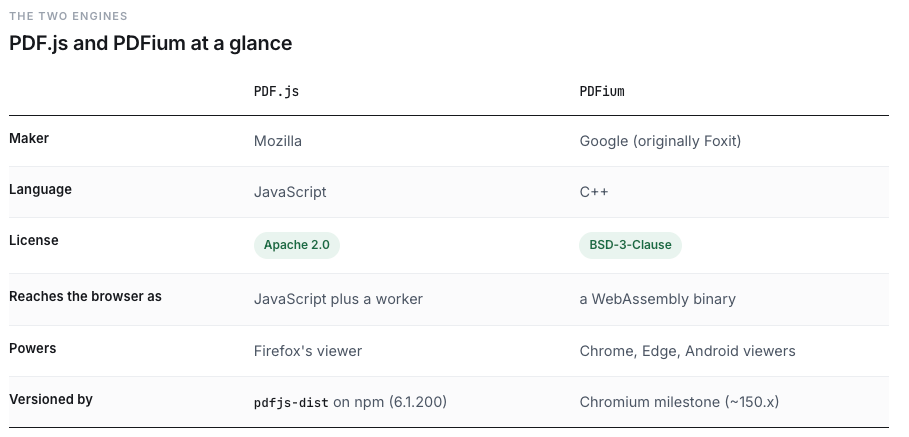Click the 'Powers' row label
909x437 pixels.
(32, 348)
